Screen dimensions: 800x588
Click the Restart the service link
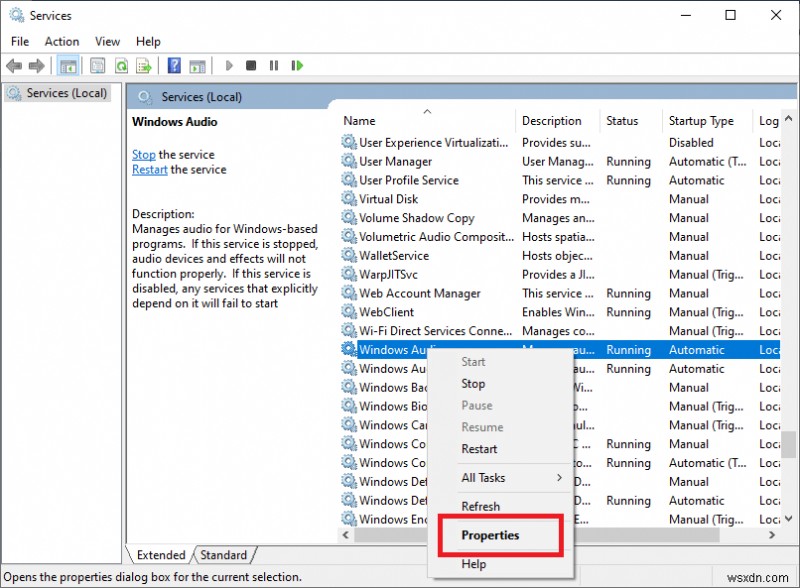[x=149, y=169]
